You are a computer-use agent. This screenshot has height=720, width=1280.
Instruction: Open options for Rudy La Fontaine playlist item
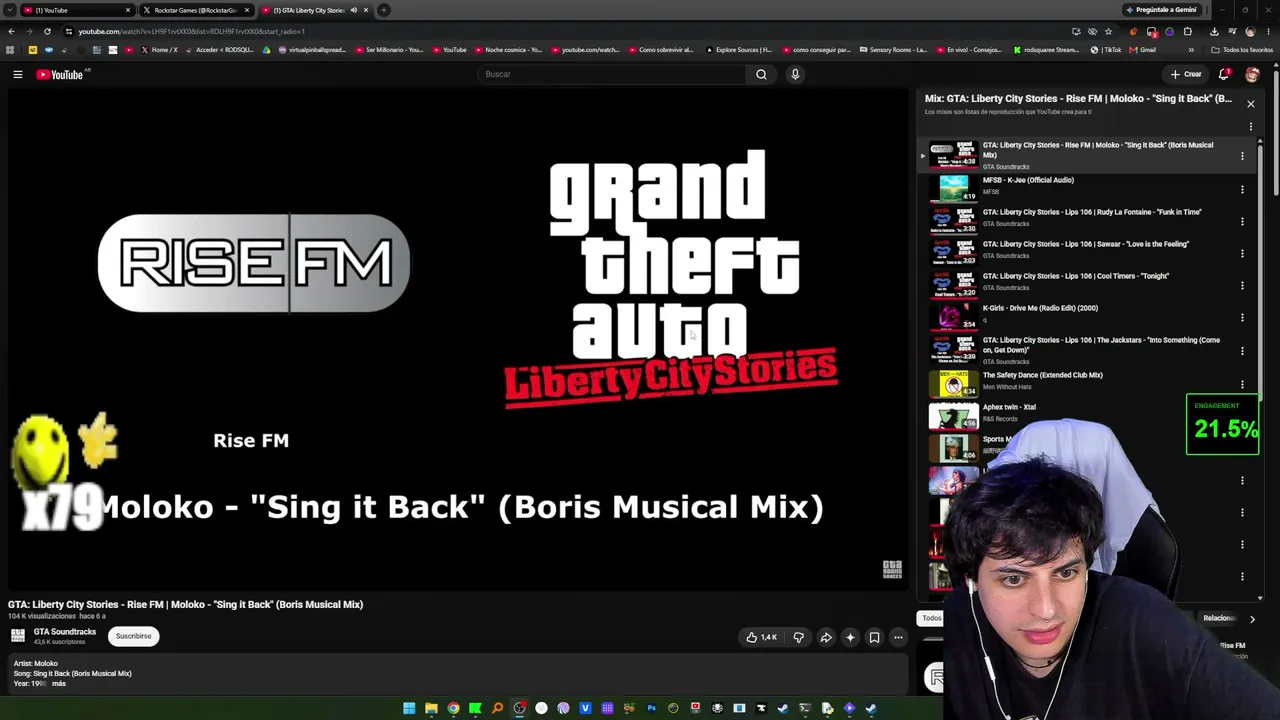[x=1243, y=221]
